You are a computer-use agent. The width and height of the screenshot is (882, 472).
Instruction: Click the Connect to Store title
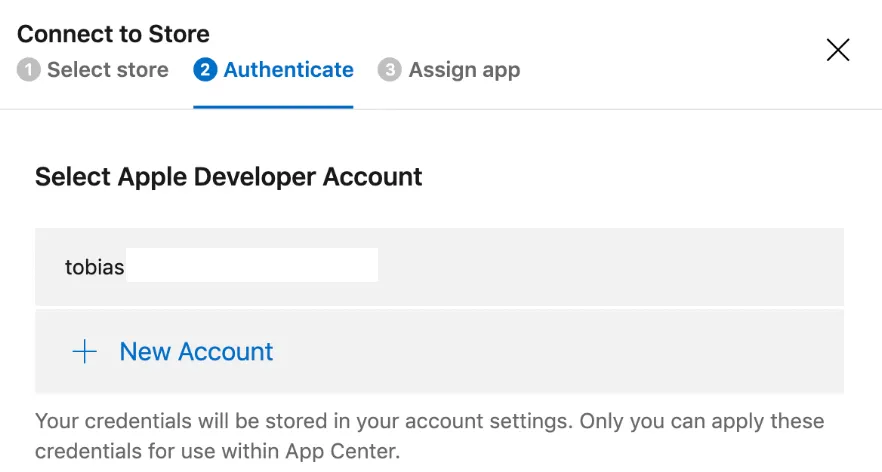113,34
